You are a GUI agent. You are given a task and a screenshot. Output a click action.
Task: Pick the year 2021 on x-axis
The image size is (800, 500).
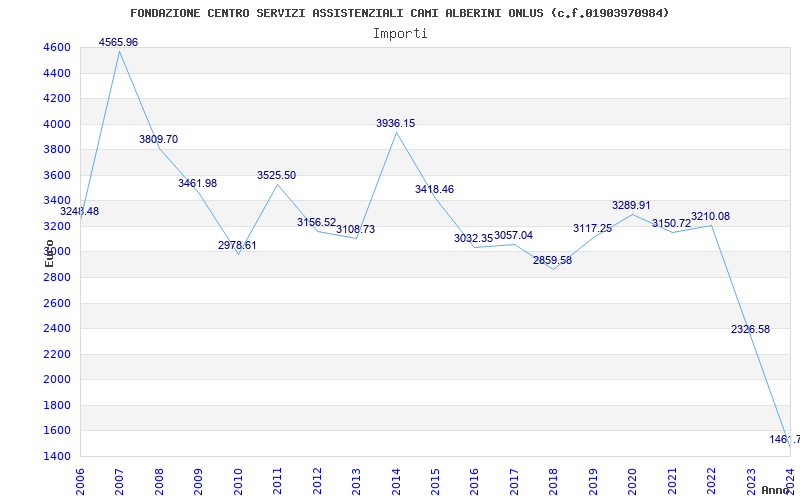[672, 482]
